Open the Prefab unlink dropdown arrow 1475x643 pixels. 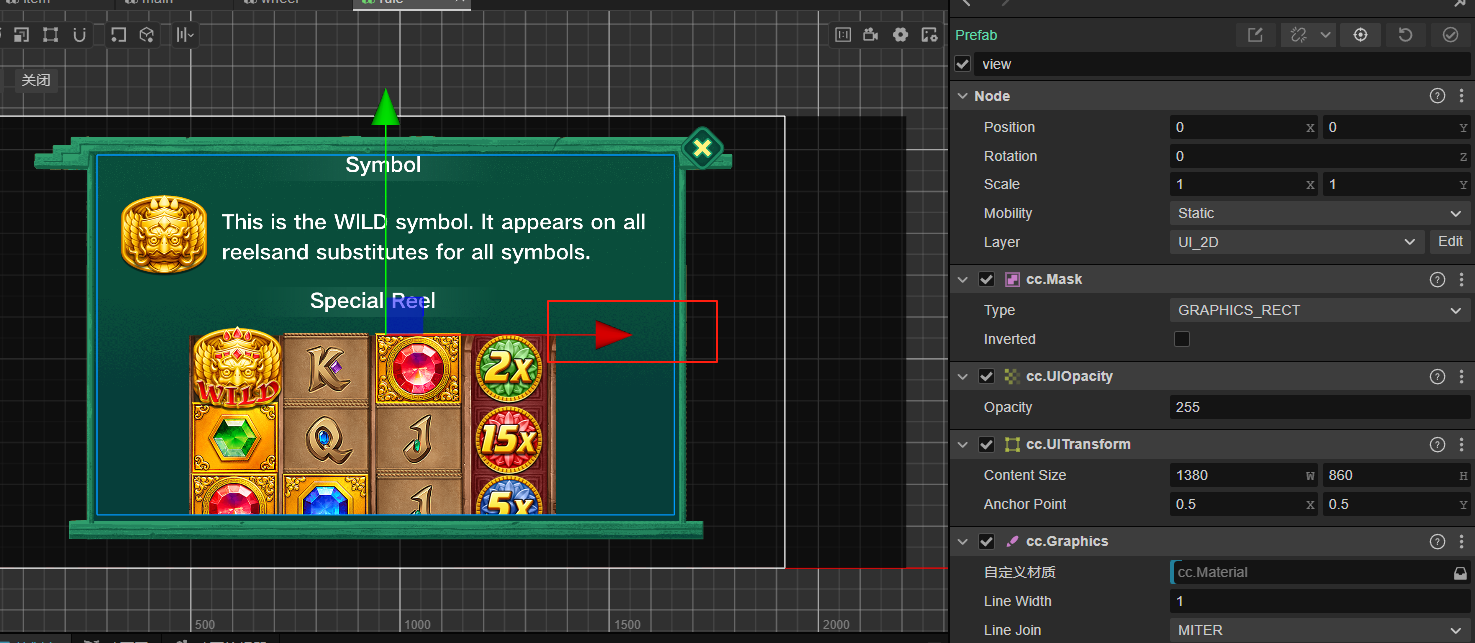tap(1326, 35)
